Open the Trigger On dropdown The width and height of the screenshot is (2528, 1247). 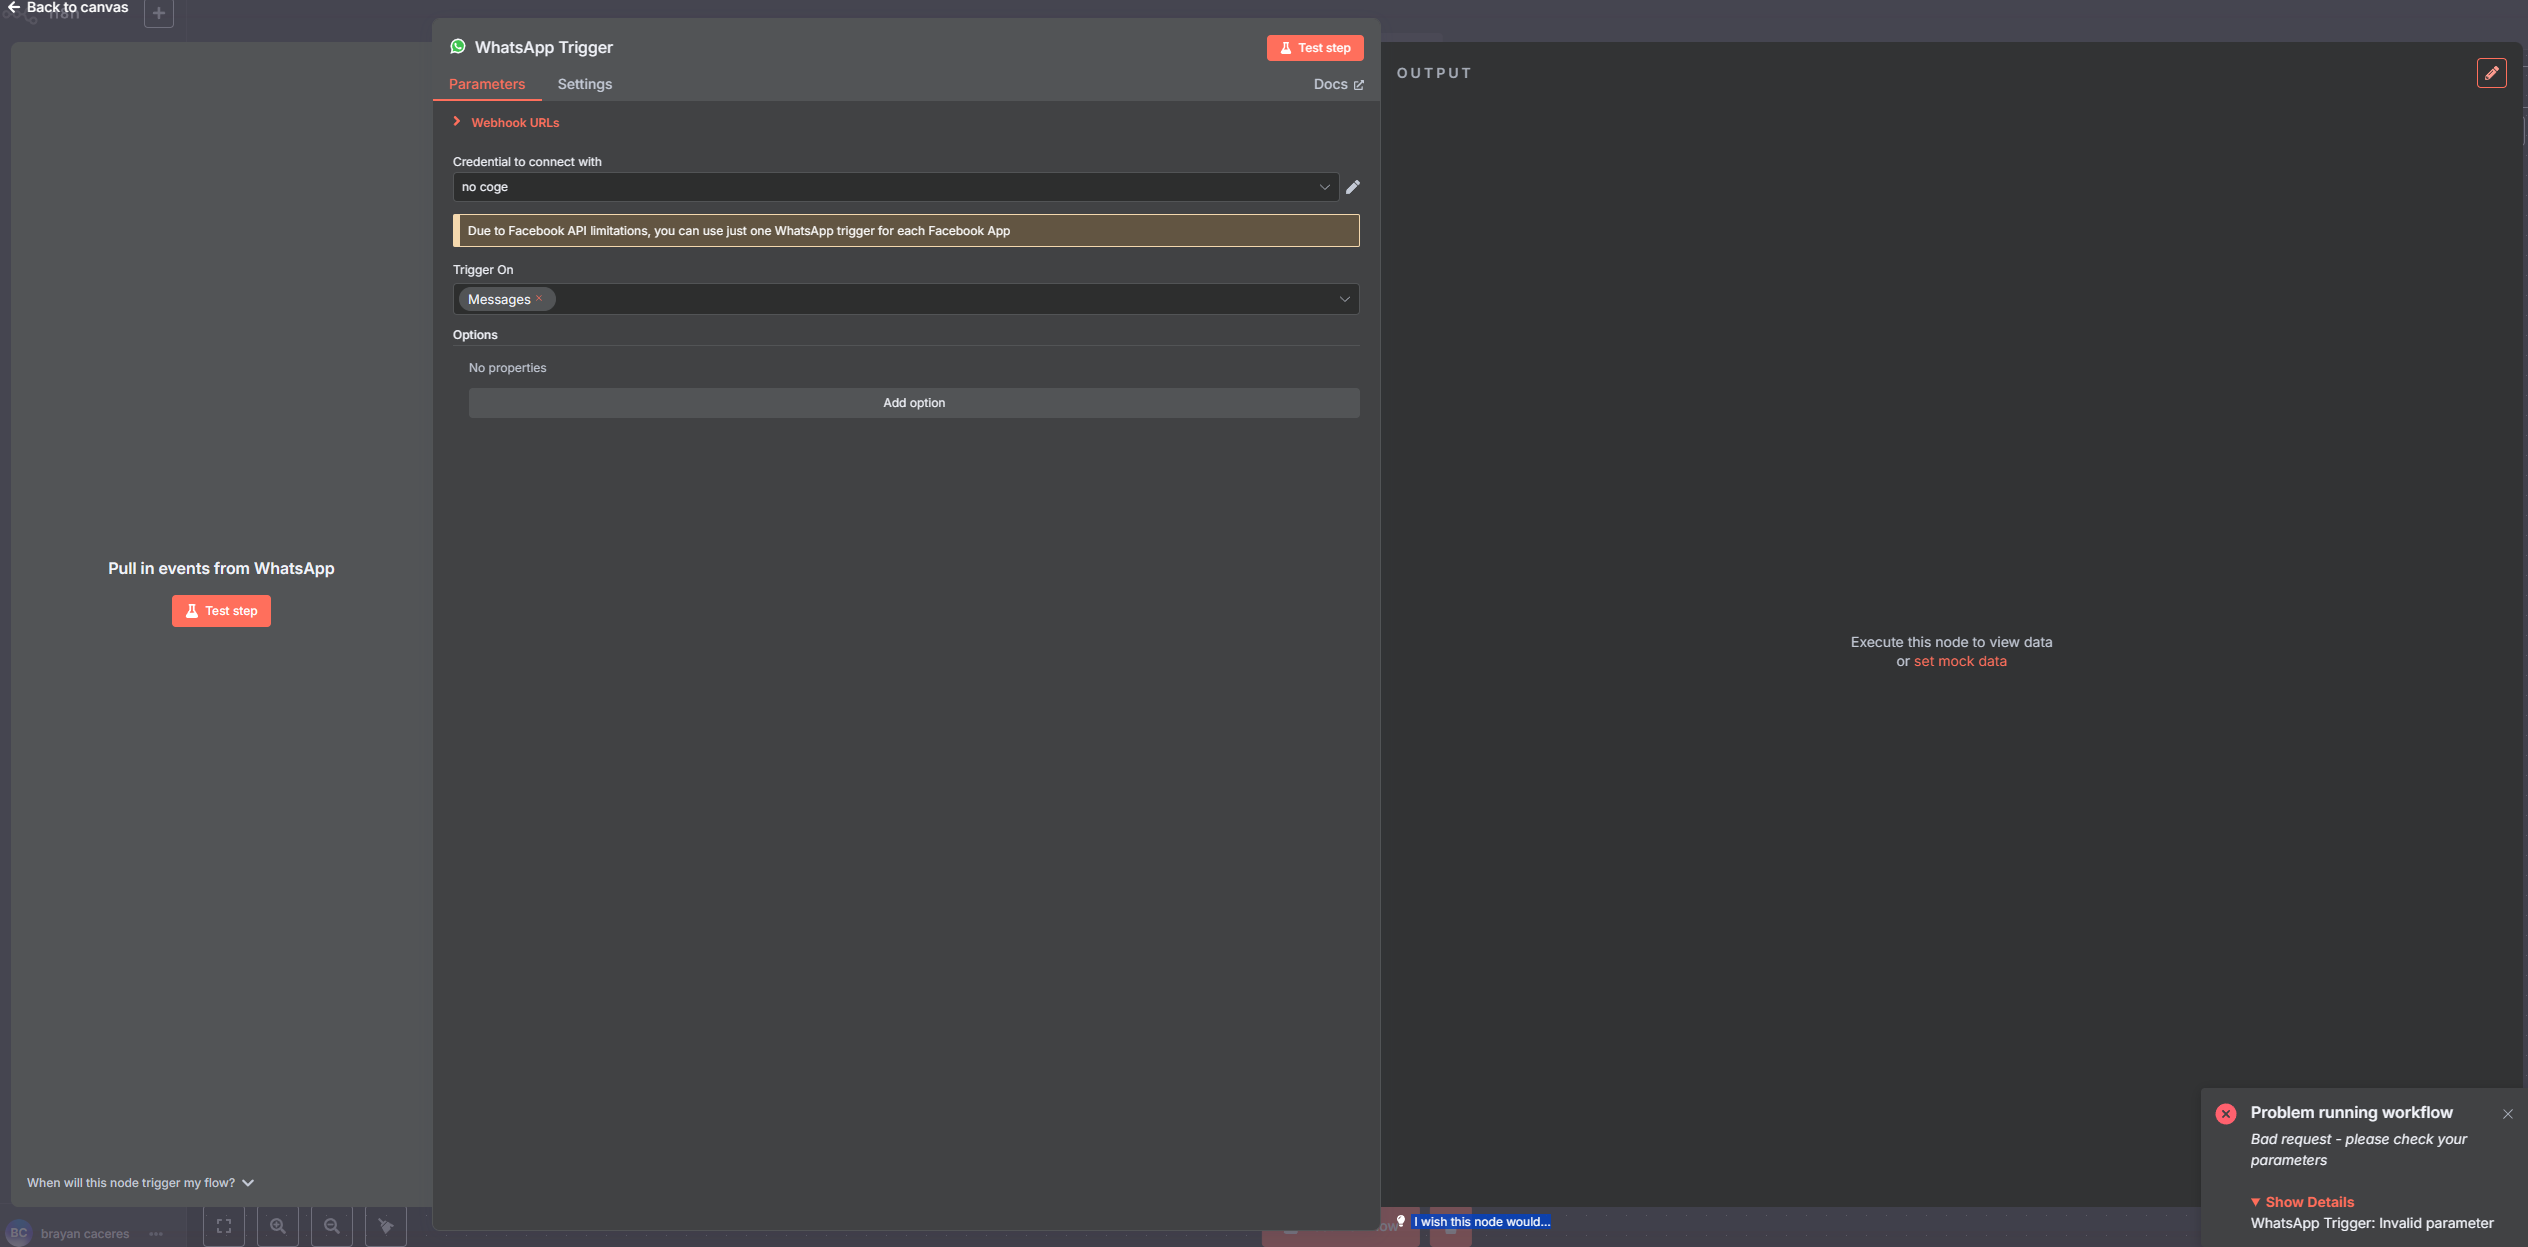point(906,299)
